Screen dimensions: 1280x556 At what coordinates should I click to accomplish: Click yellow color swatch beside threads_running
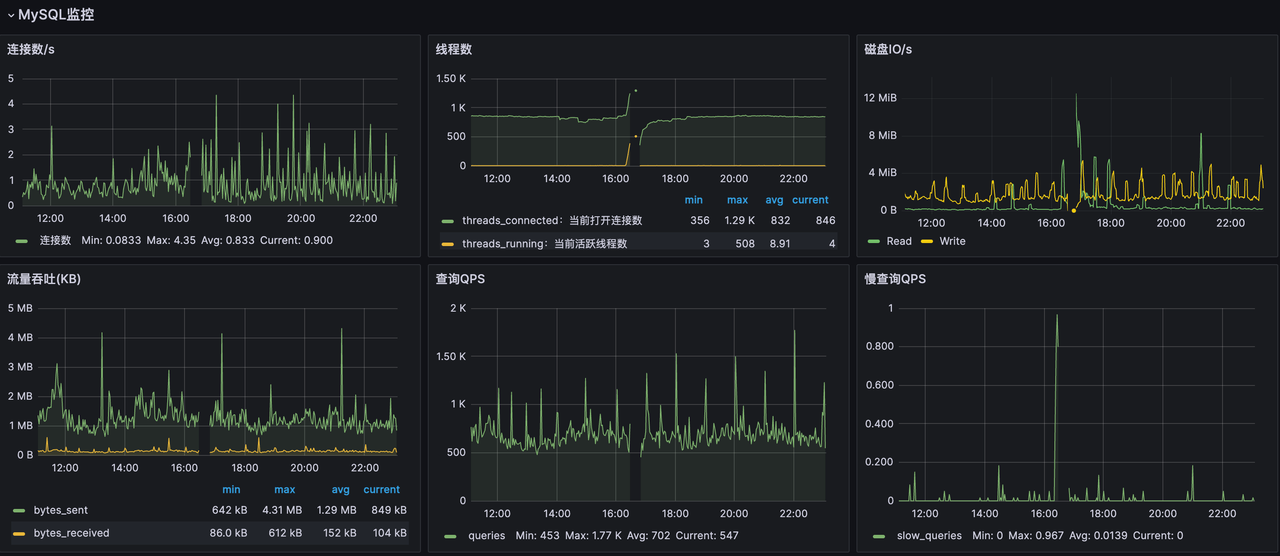coord(447,243)
